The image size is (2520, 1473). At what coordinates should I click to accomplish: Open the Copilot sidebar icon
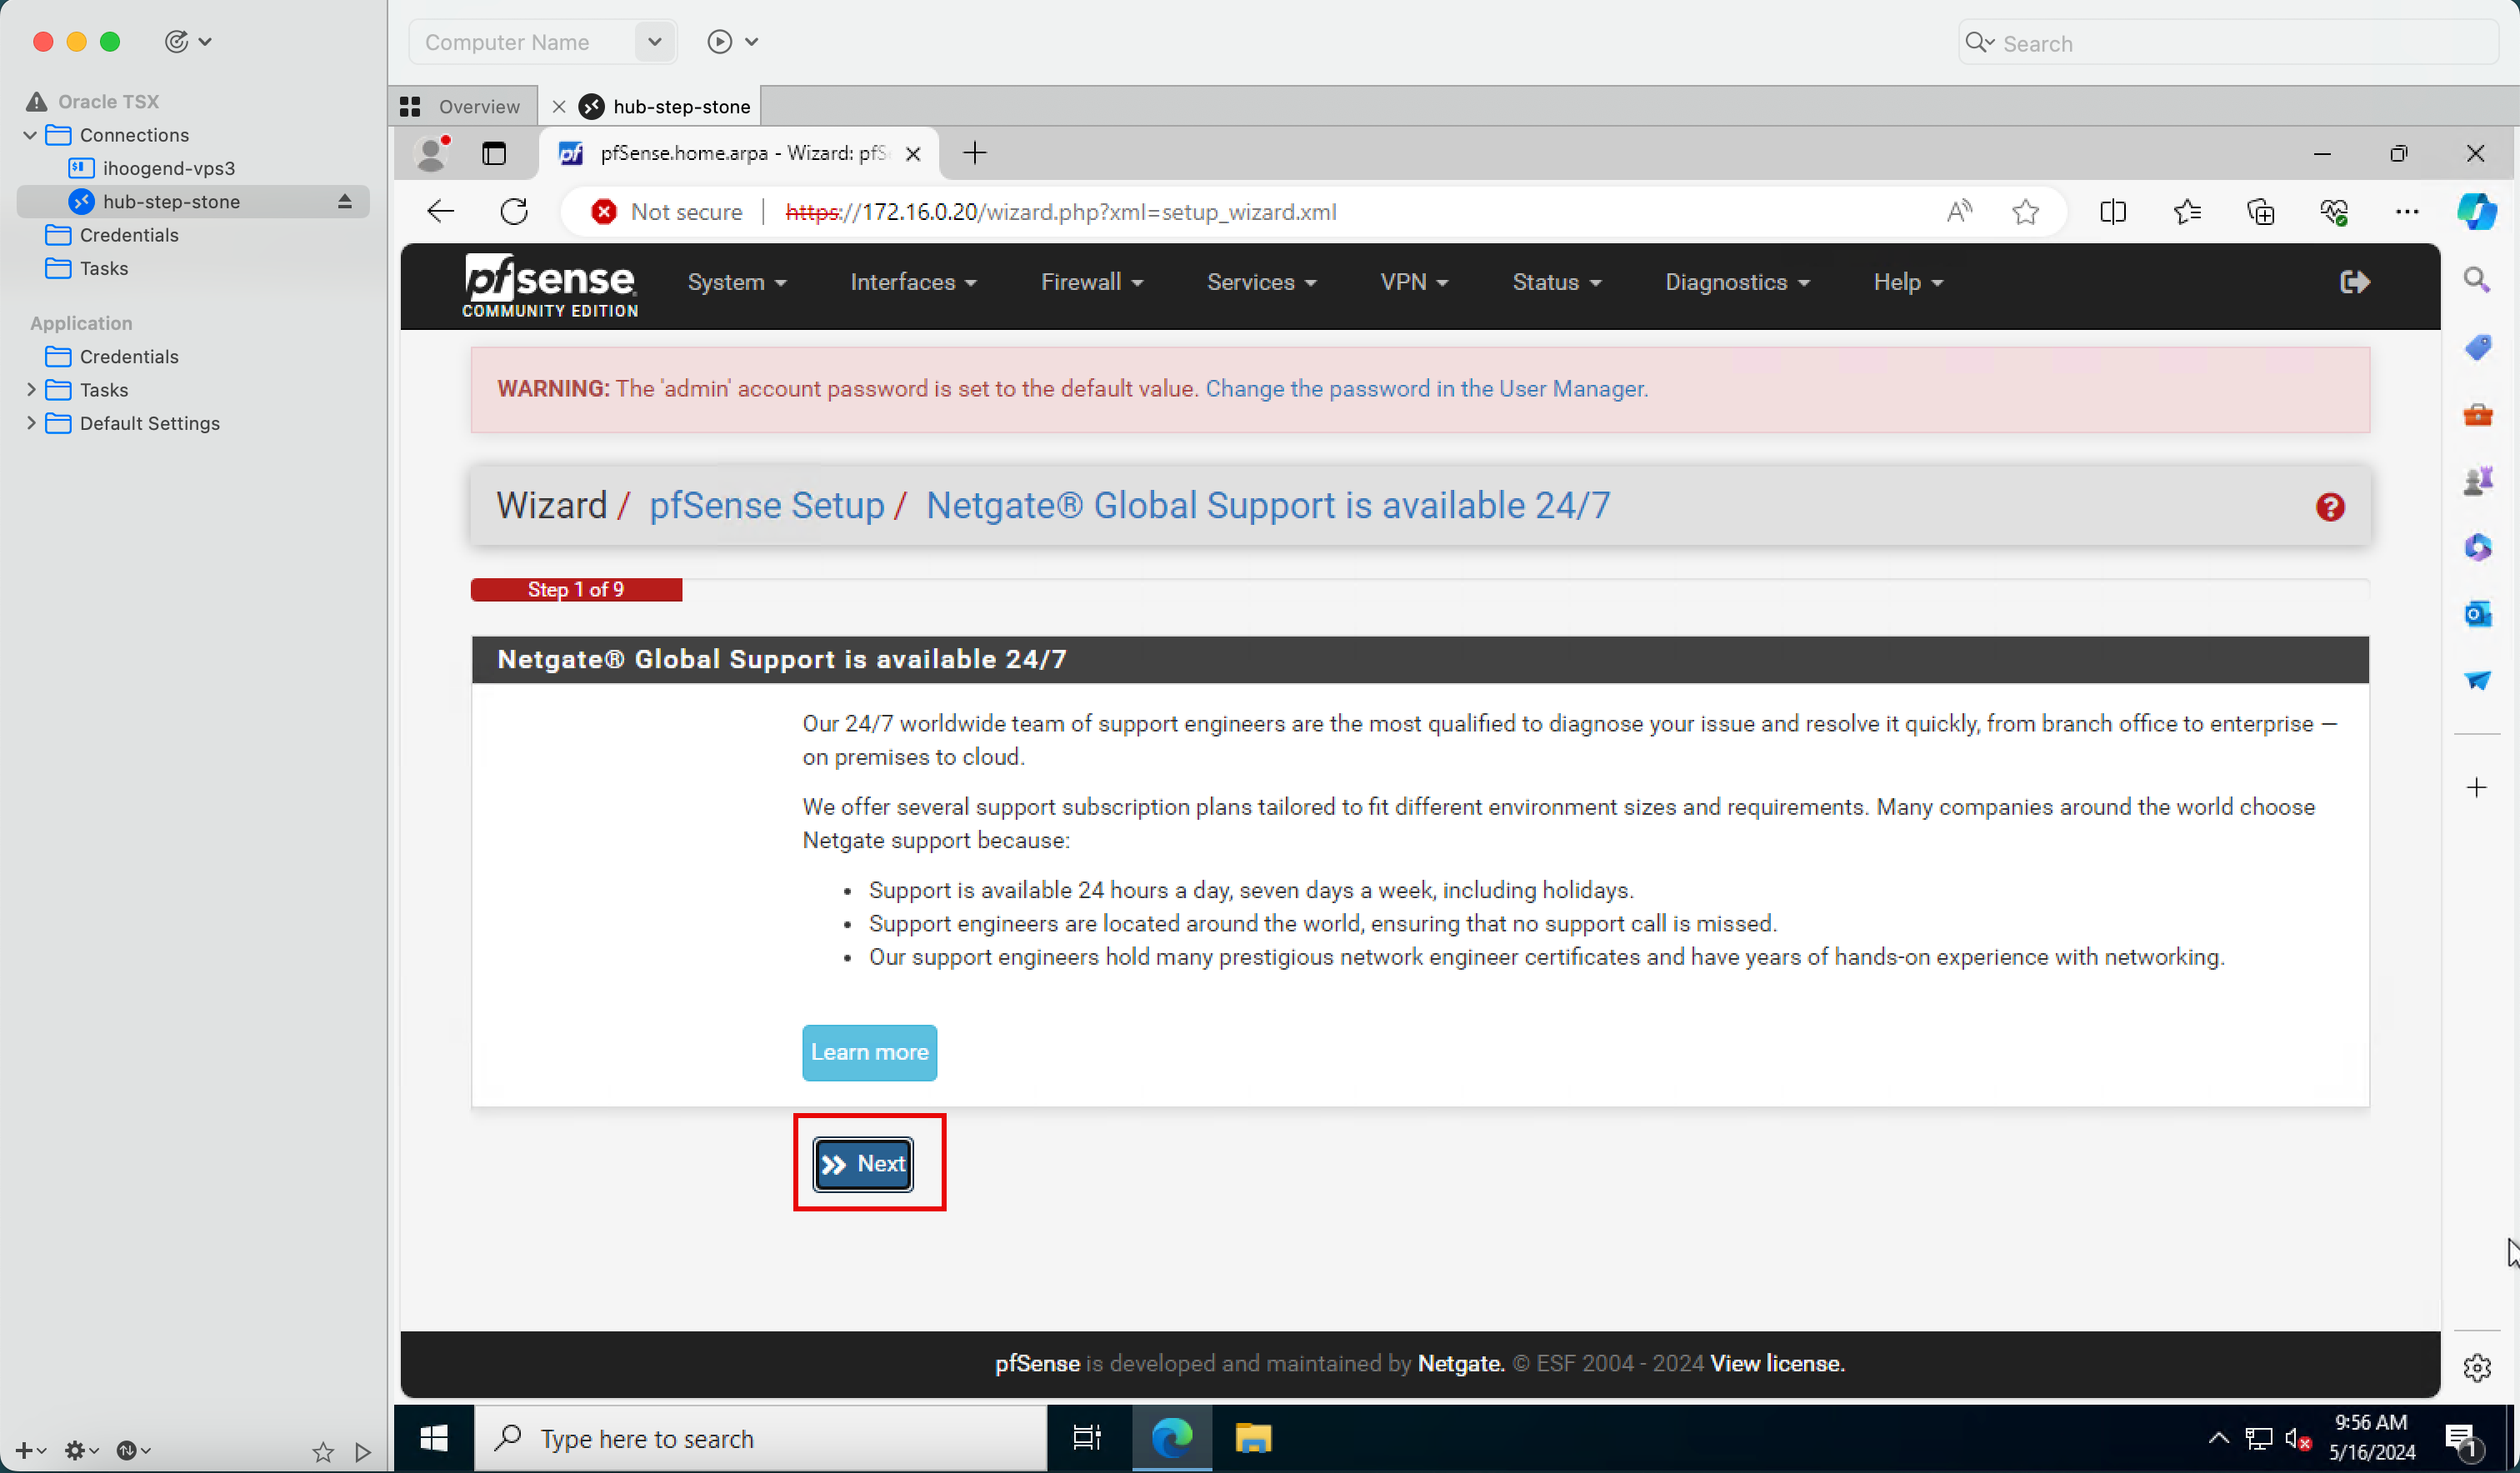(x=2476, y=212)
